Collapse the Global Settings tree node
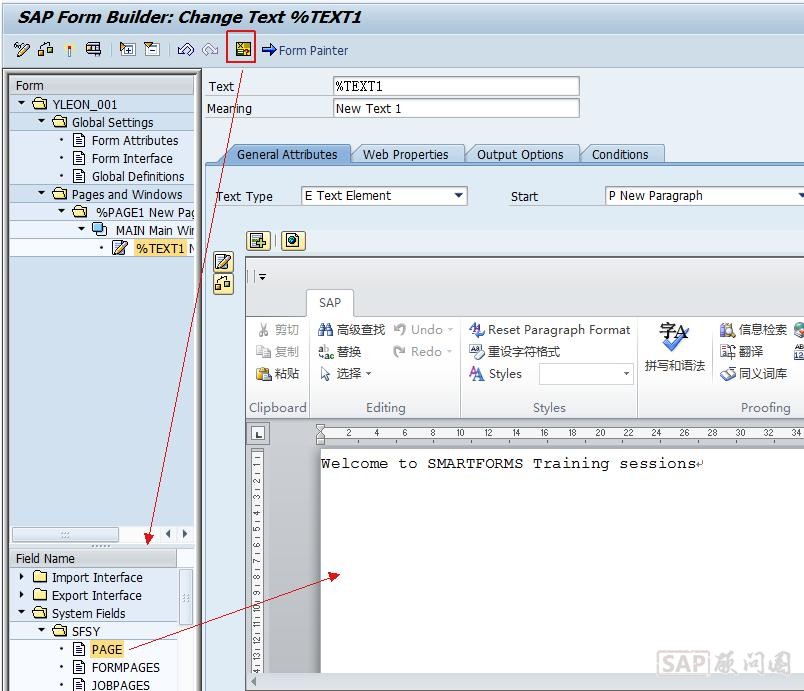This screenshot has height=691, width=804. (x=42, y=122)
